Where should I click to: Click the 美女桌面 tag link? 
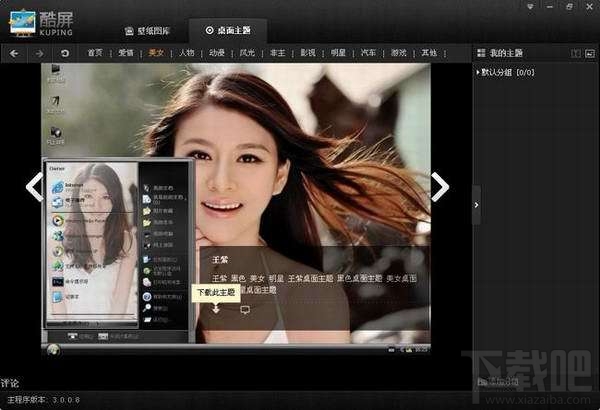(401, 279)
